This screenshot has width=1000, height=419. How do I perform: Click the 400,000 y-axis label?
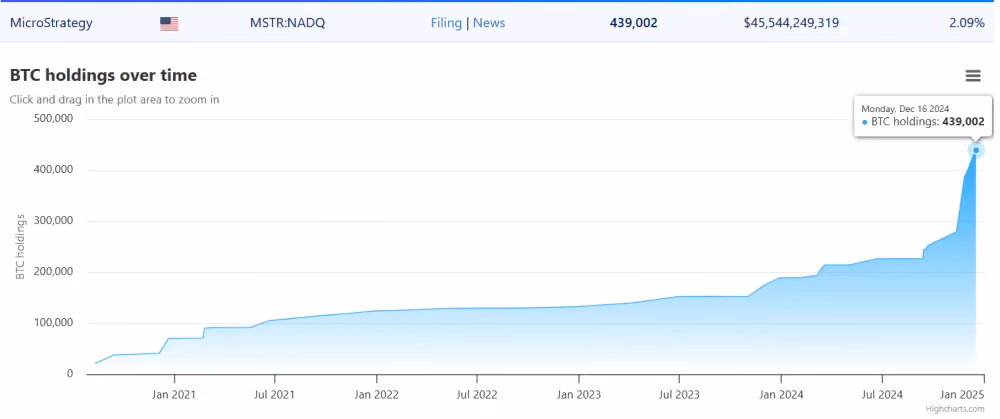[52, 170]
